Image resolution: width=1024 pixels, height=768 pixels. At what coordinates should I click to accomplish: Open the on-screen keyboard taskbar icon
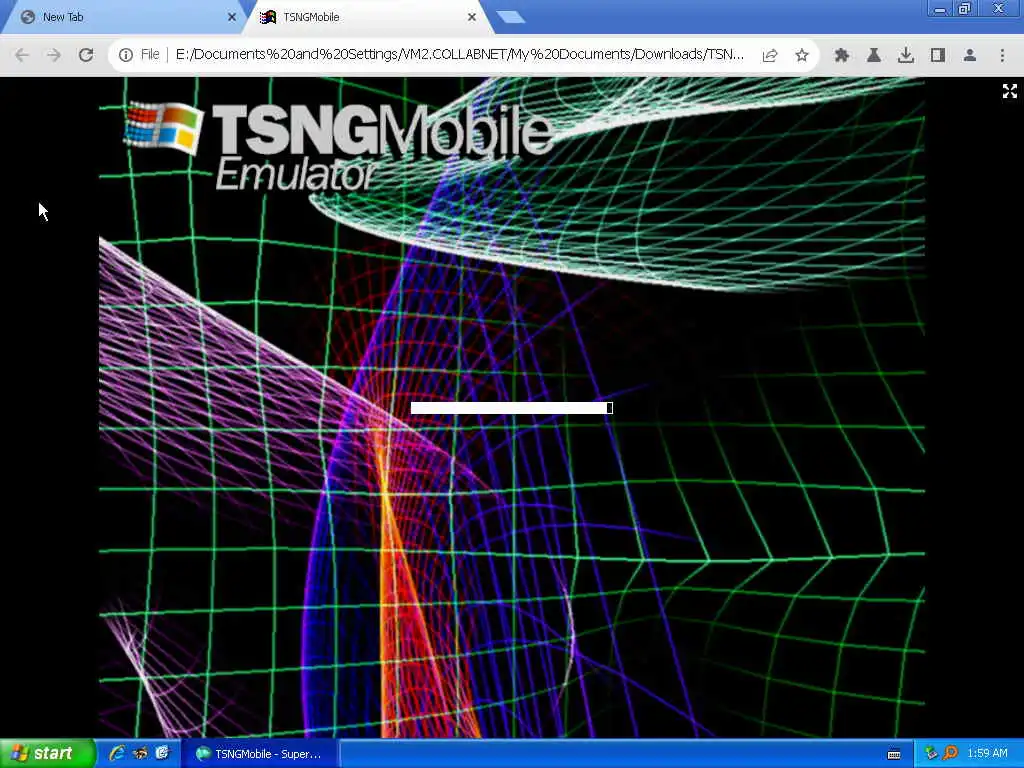[x=894, y=754]
